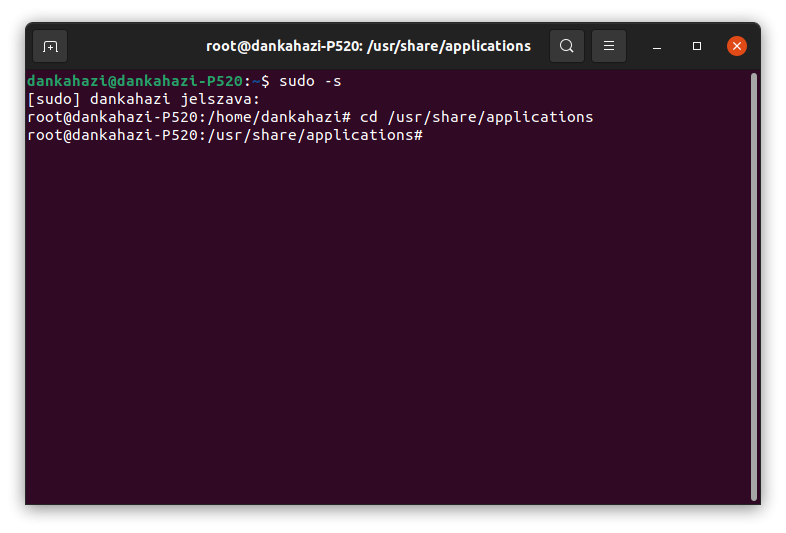The image size is (786, 533).
Task: Click the /usr/share/applications path in title bar
Action: [x=449, y=46]
